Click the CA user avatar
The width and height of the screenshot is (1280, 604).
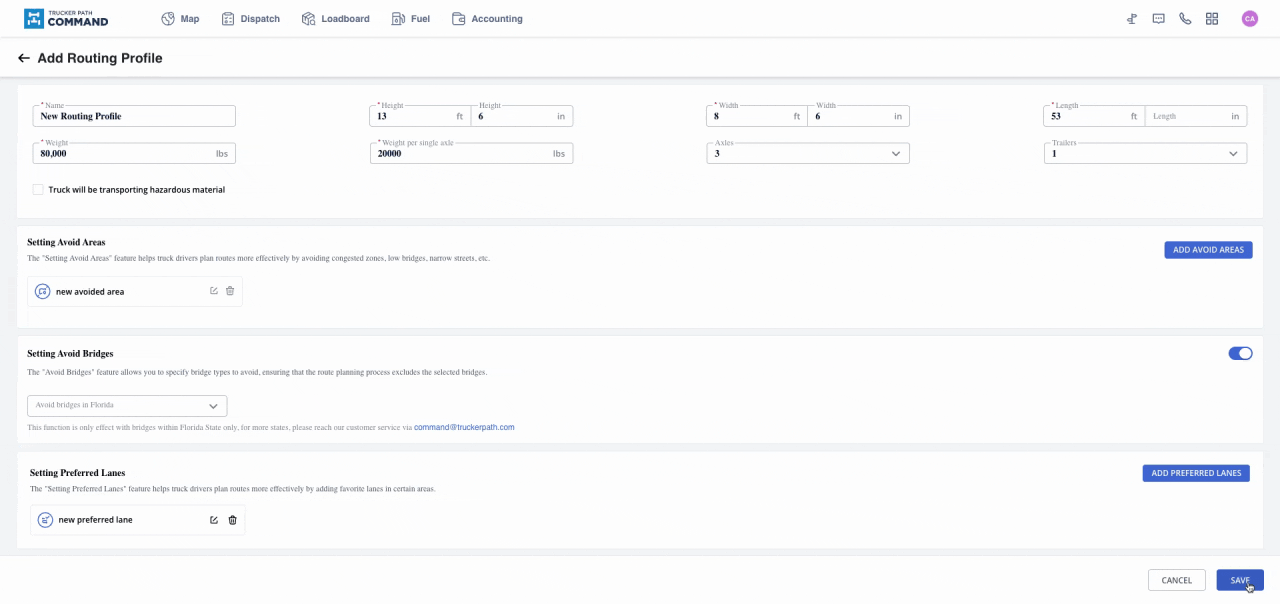[x=1249, y=19]
